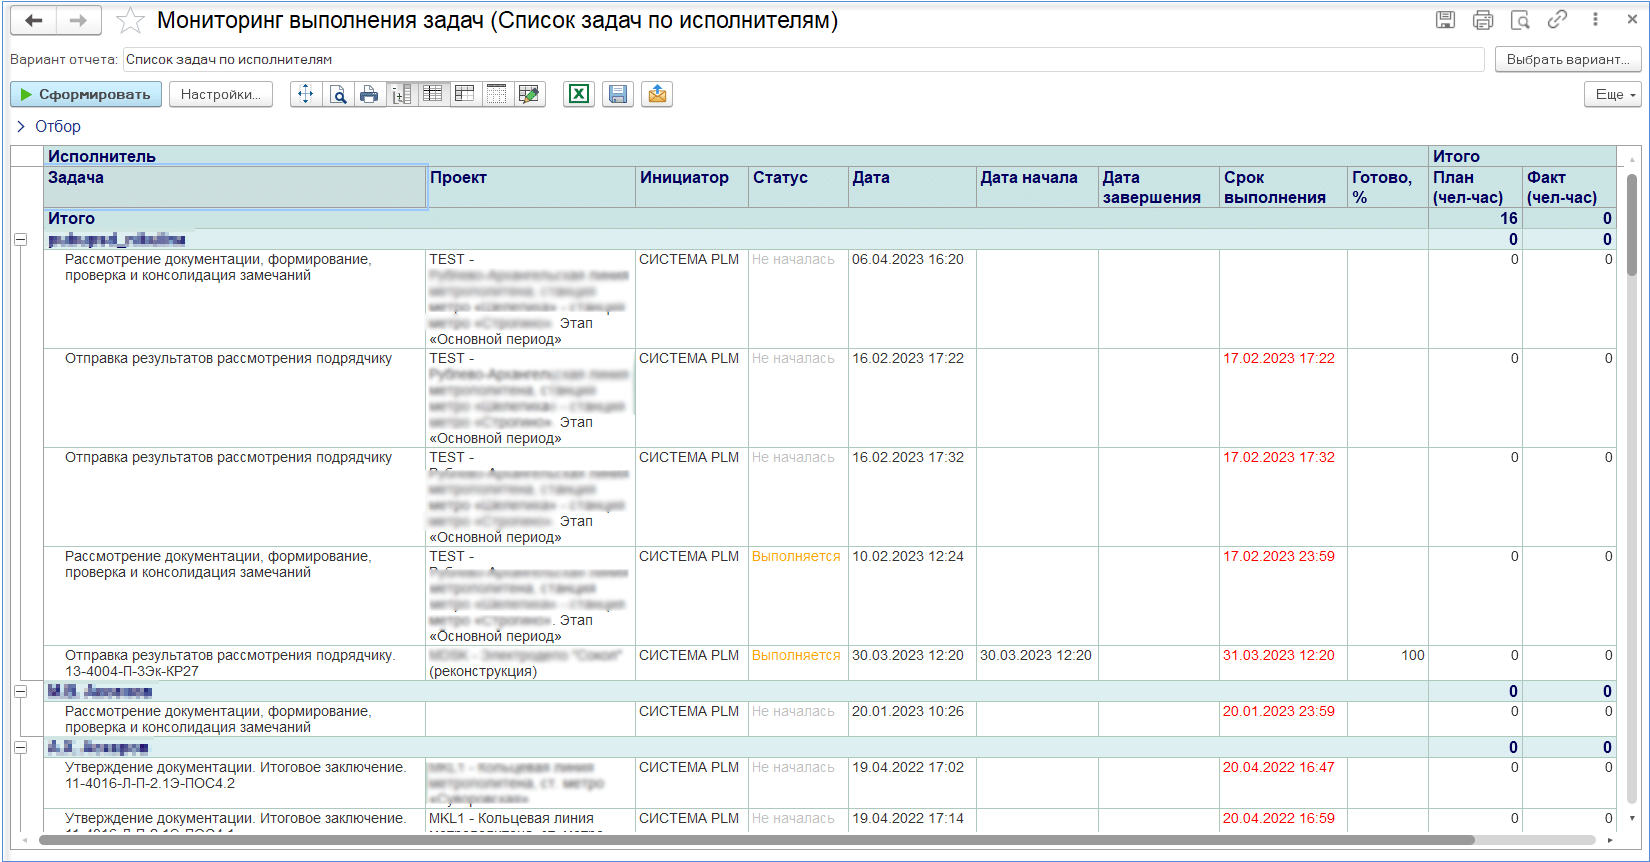Select the Факт (чел-час) column header
The image size is (1650, 862).
tap(1569, 187)
